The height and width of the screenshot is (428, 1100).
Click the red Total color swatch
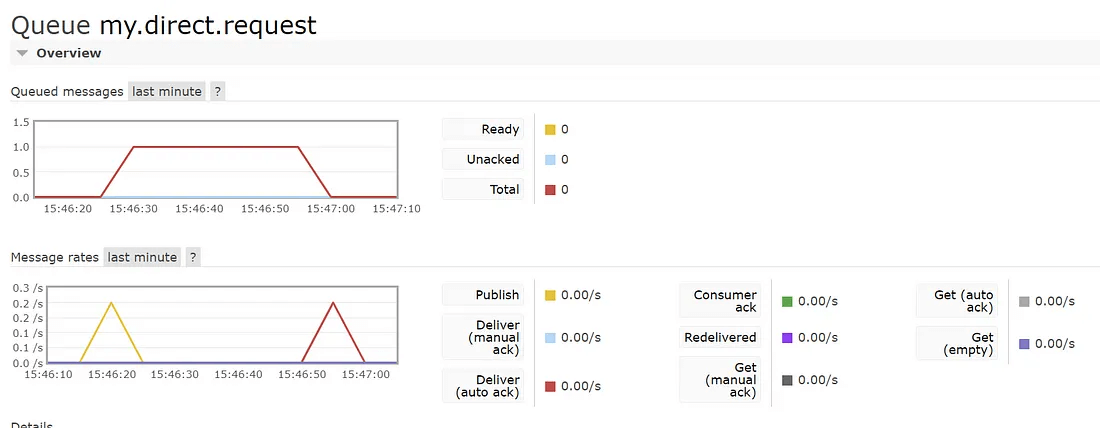(550, 190)
